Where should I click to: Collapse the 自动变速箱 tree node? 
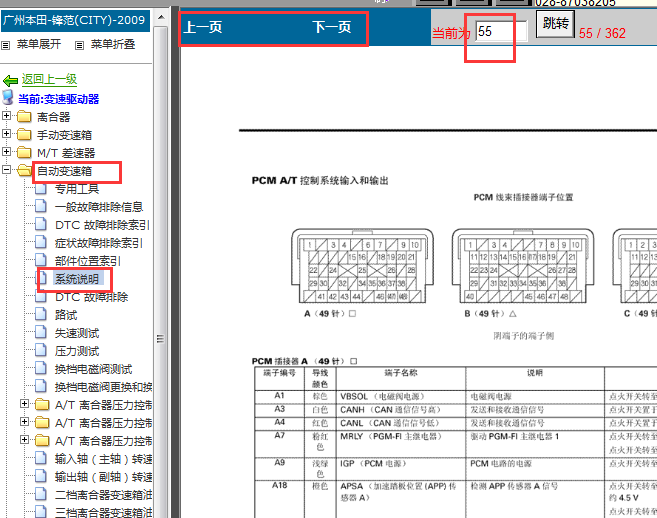[8, 171]
